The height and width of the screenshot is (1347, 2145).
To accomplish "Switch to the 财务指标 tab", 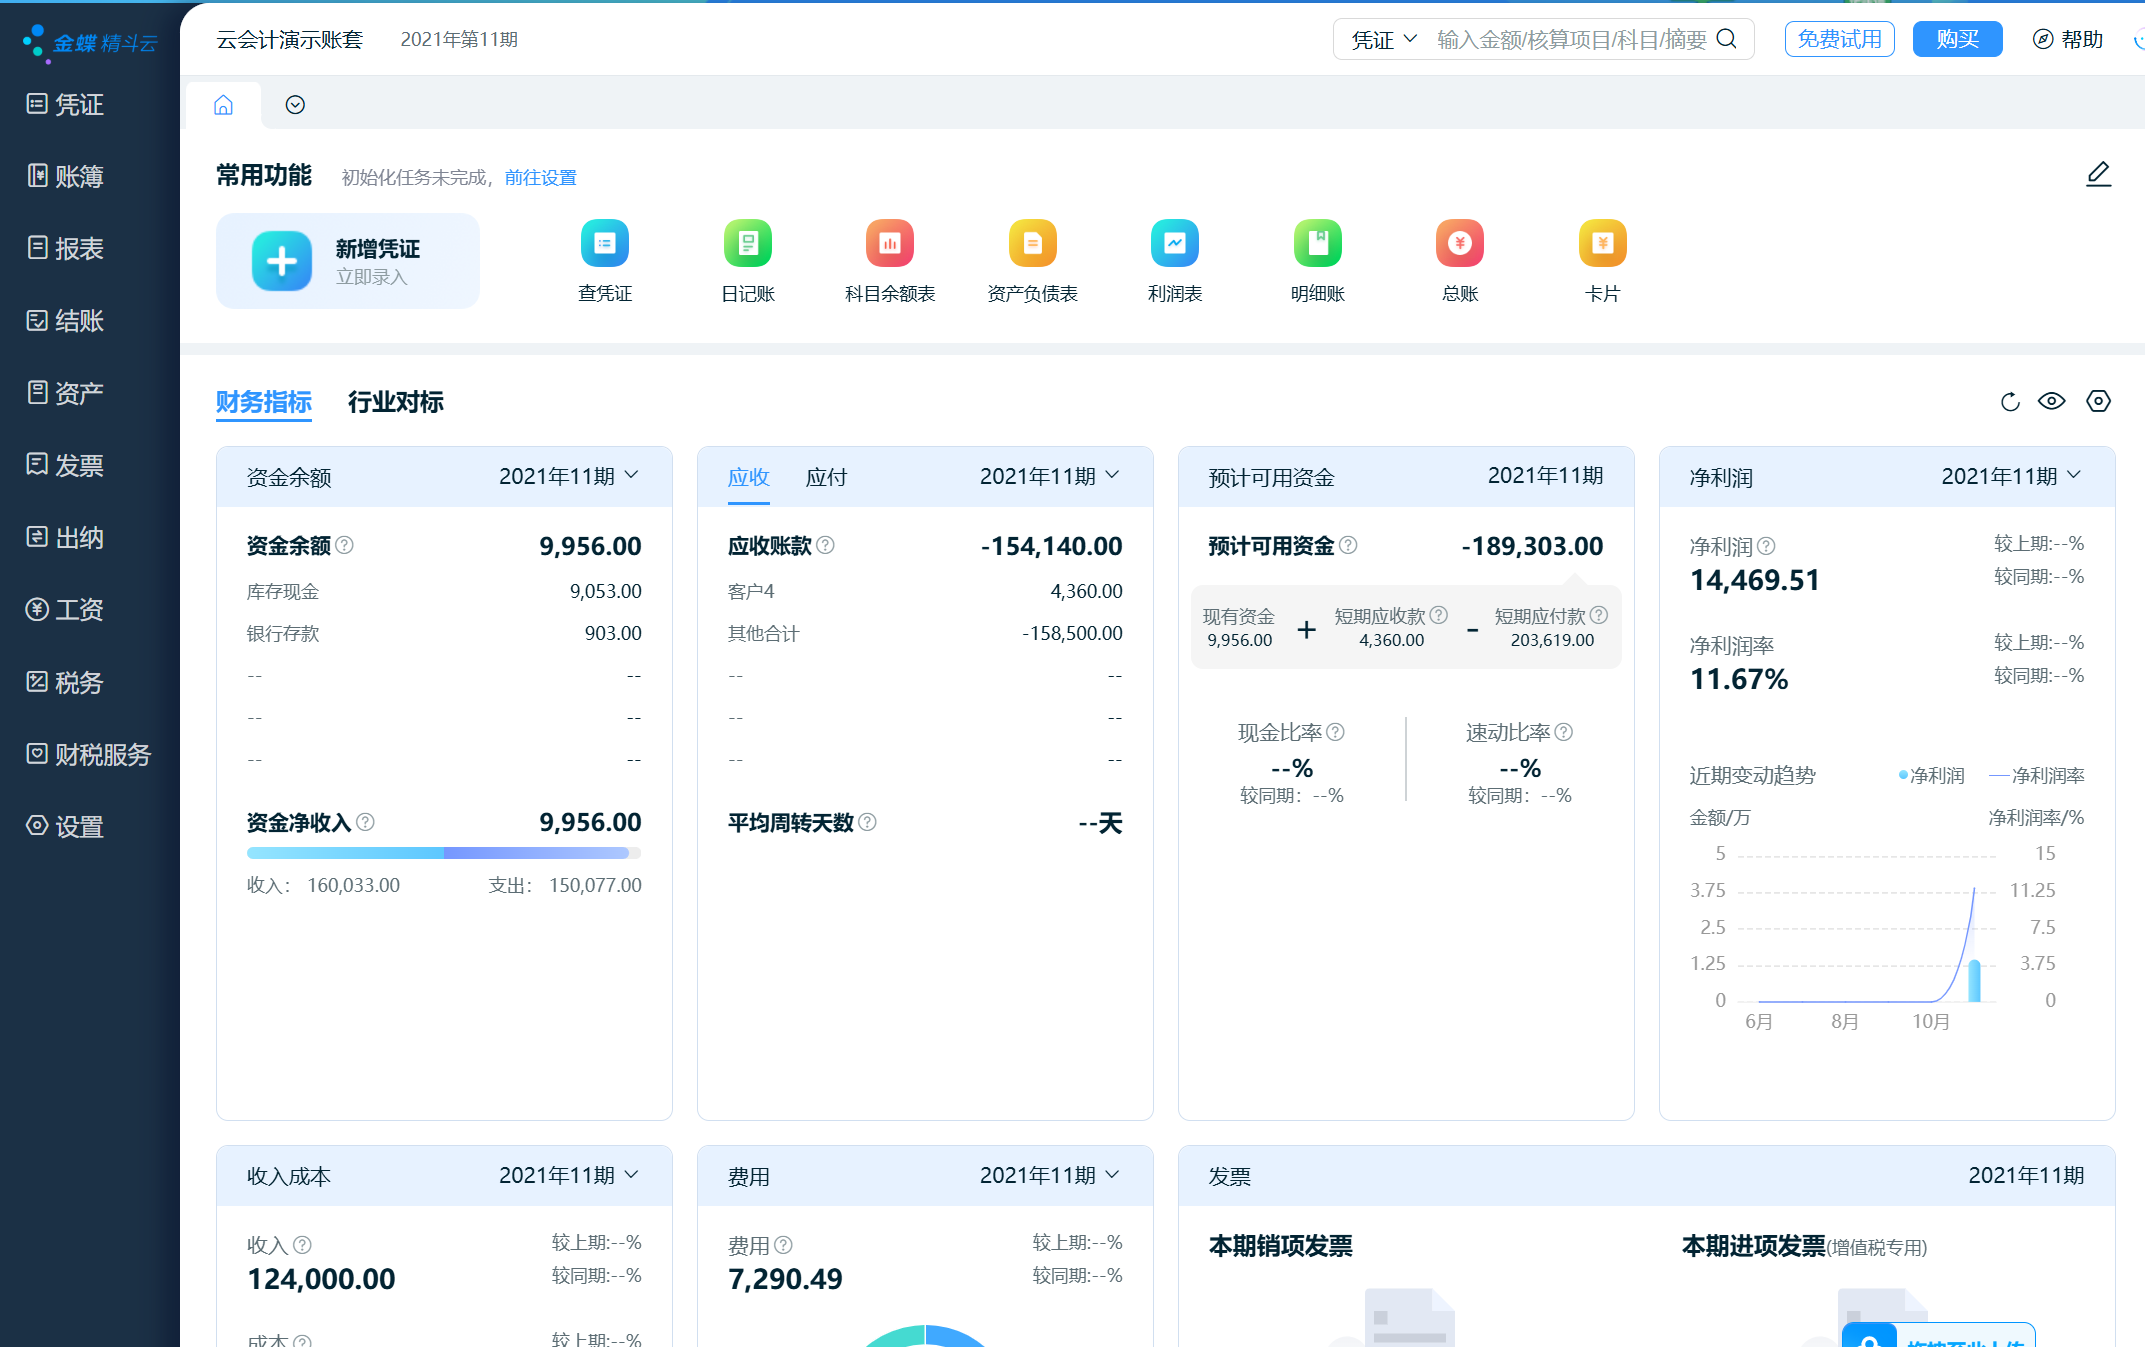I will [264, 402].
